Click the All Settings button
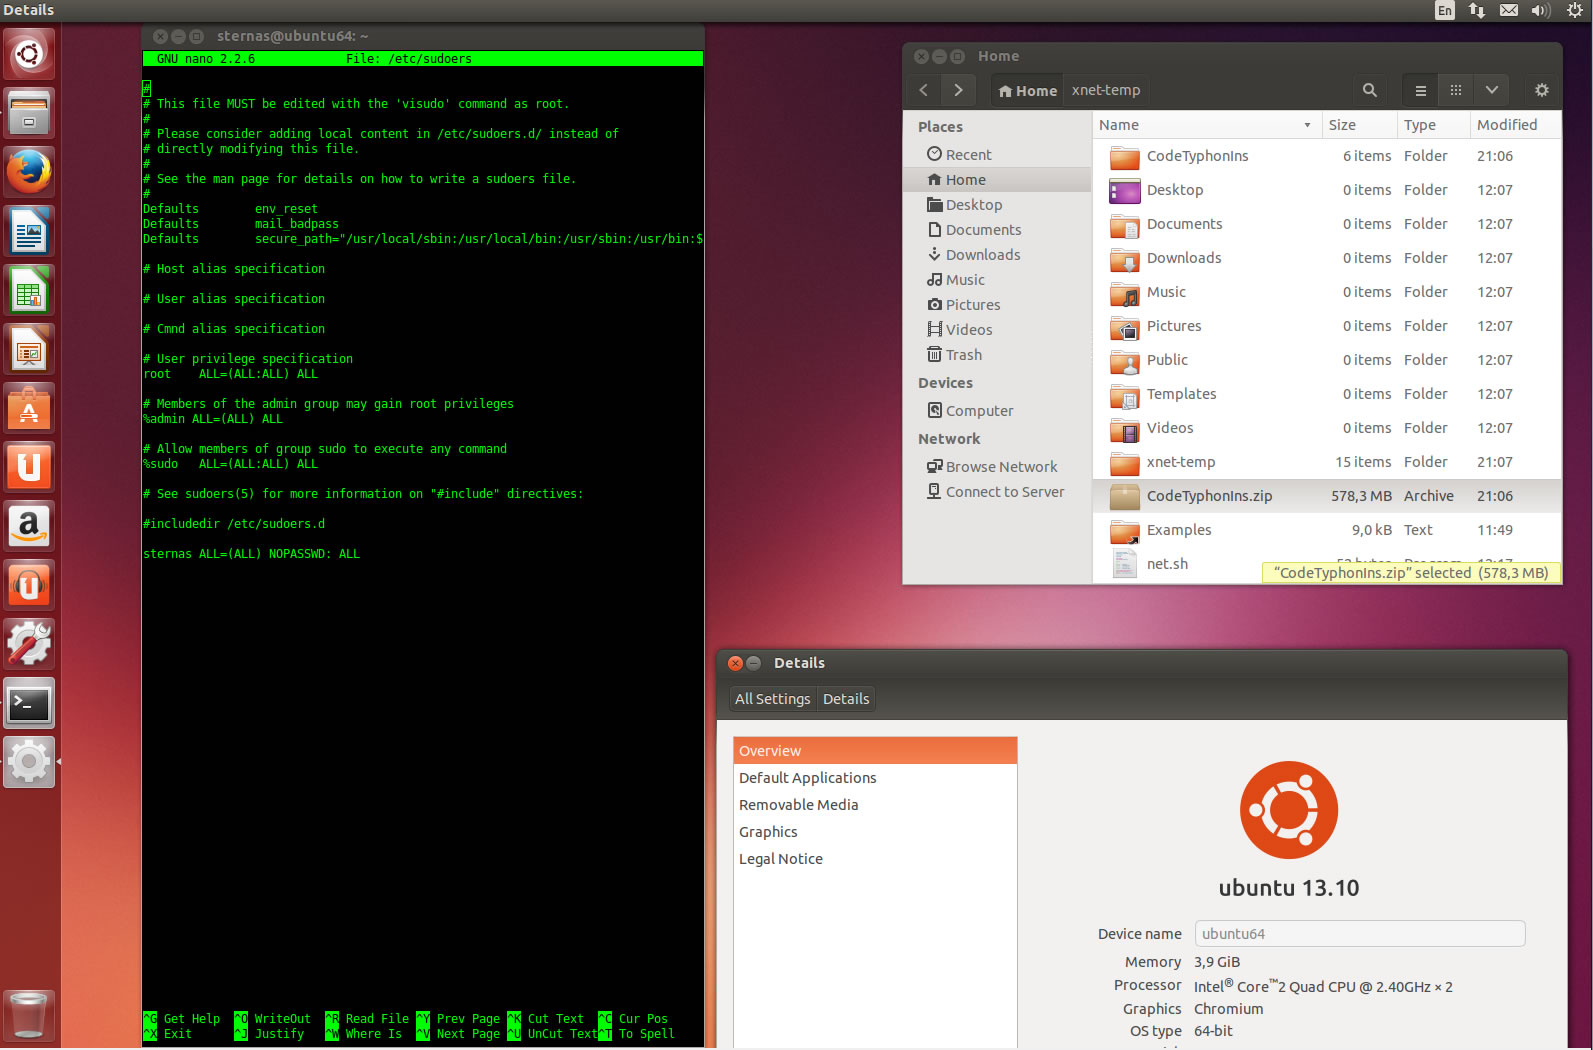 (x=772, y=699)
